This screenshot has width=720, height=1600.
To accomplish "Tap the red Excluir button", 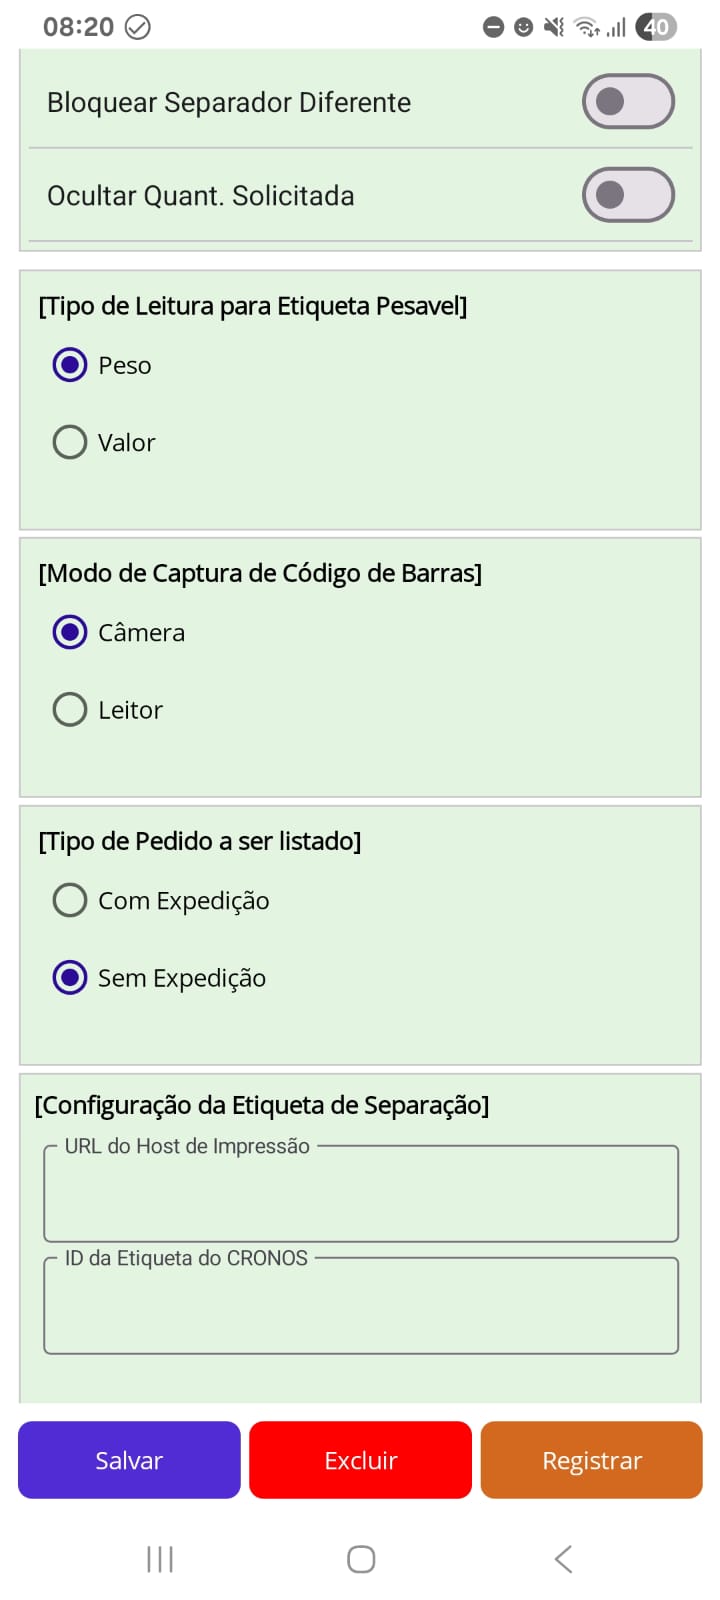I will click(360, 1460).
